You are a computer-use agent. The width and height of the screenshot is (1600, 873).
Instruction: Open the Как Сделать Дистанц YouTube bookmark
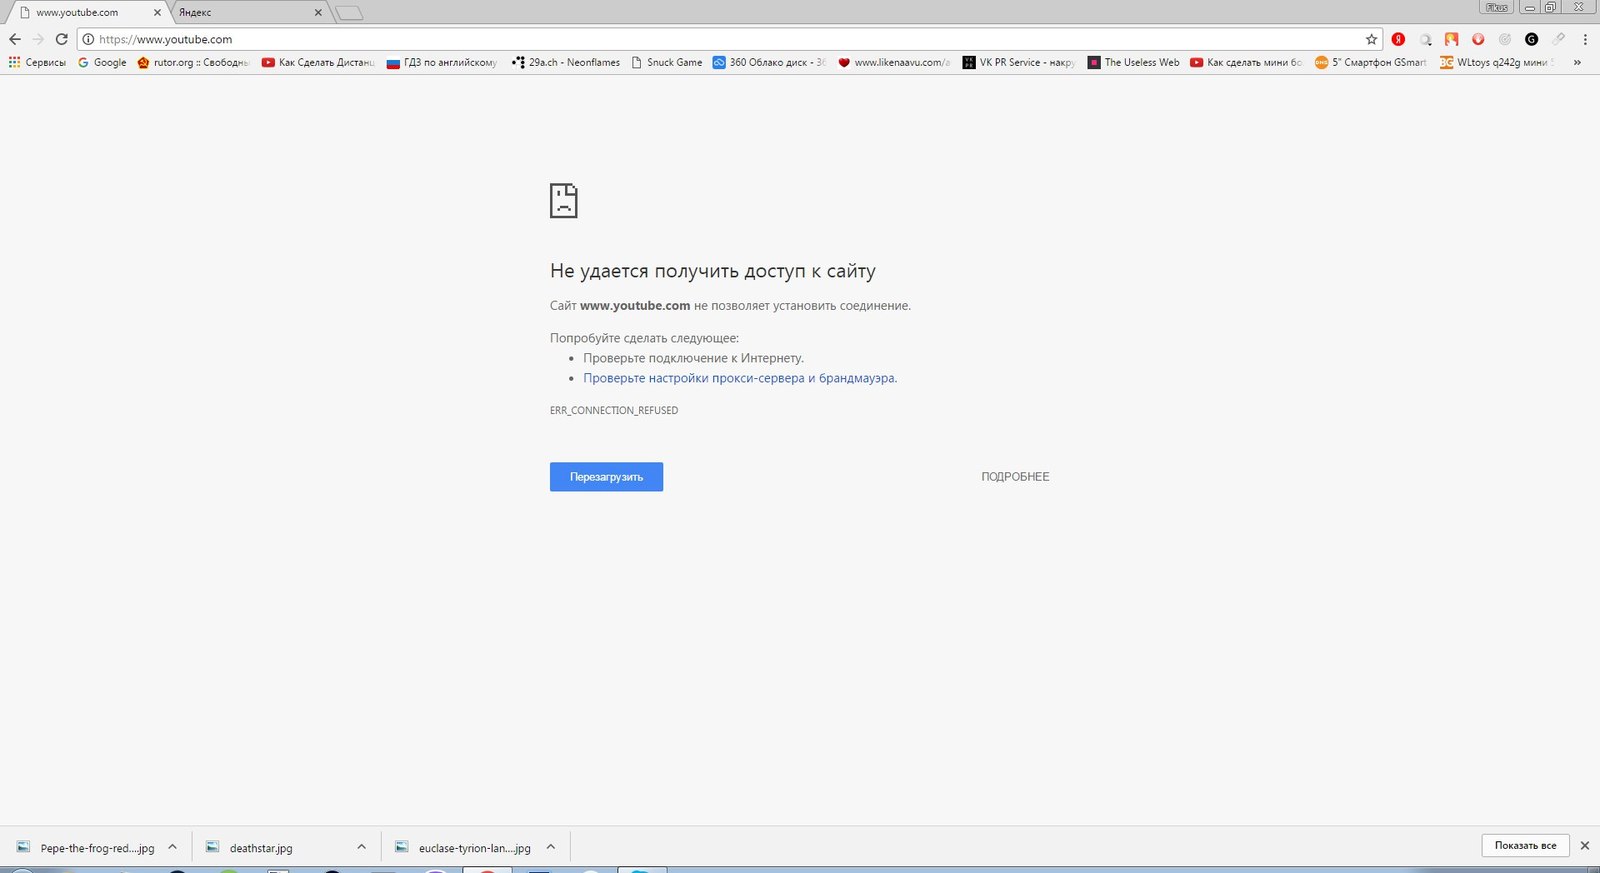318,62
